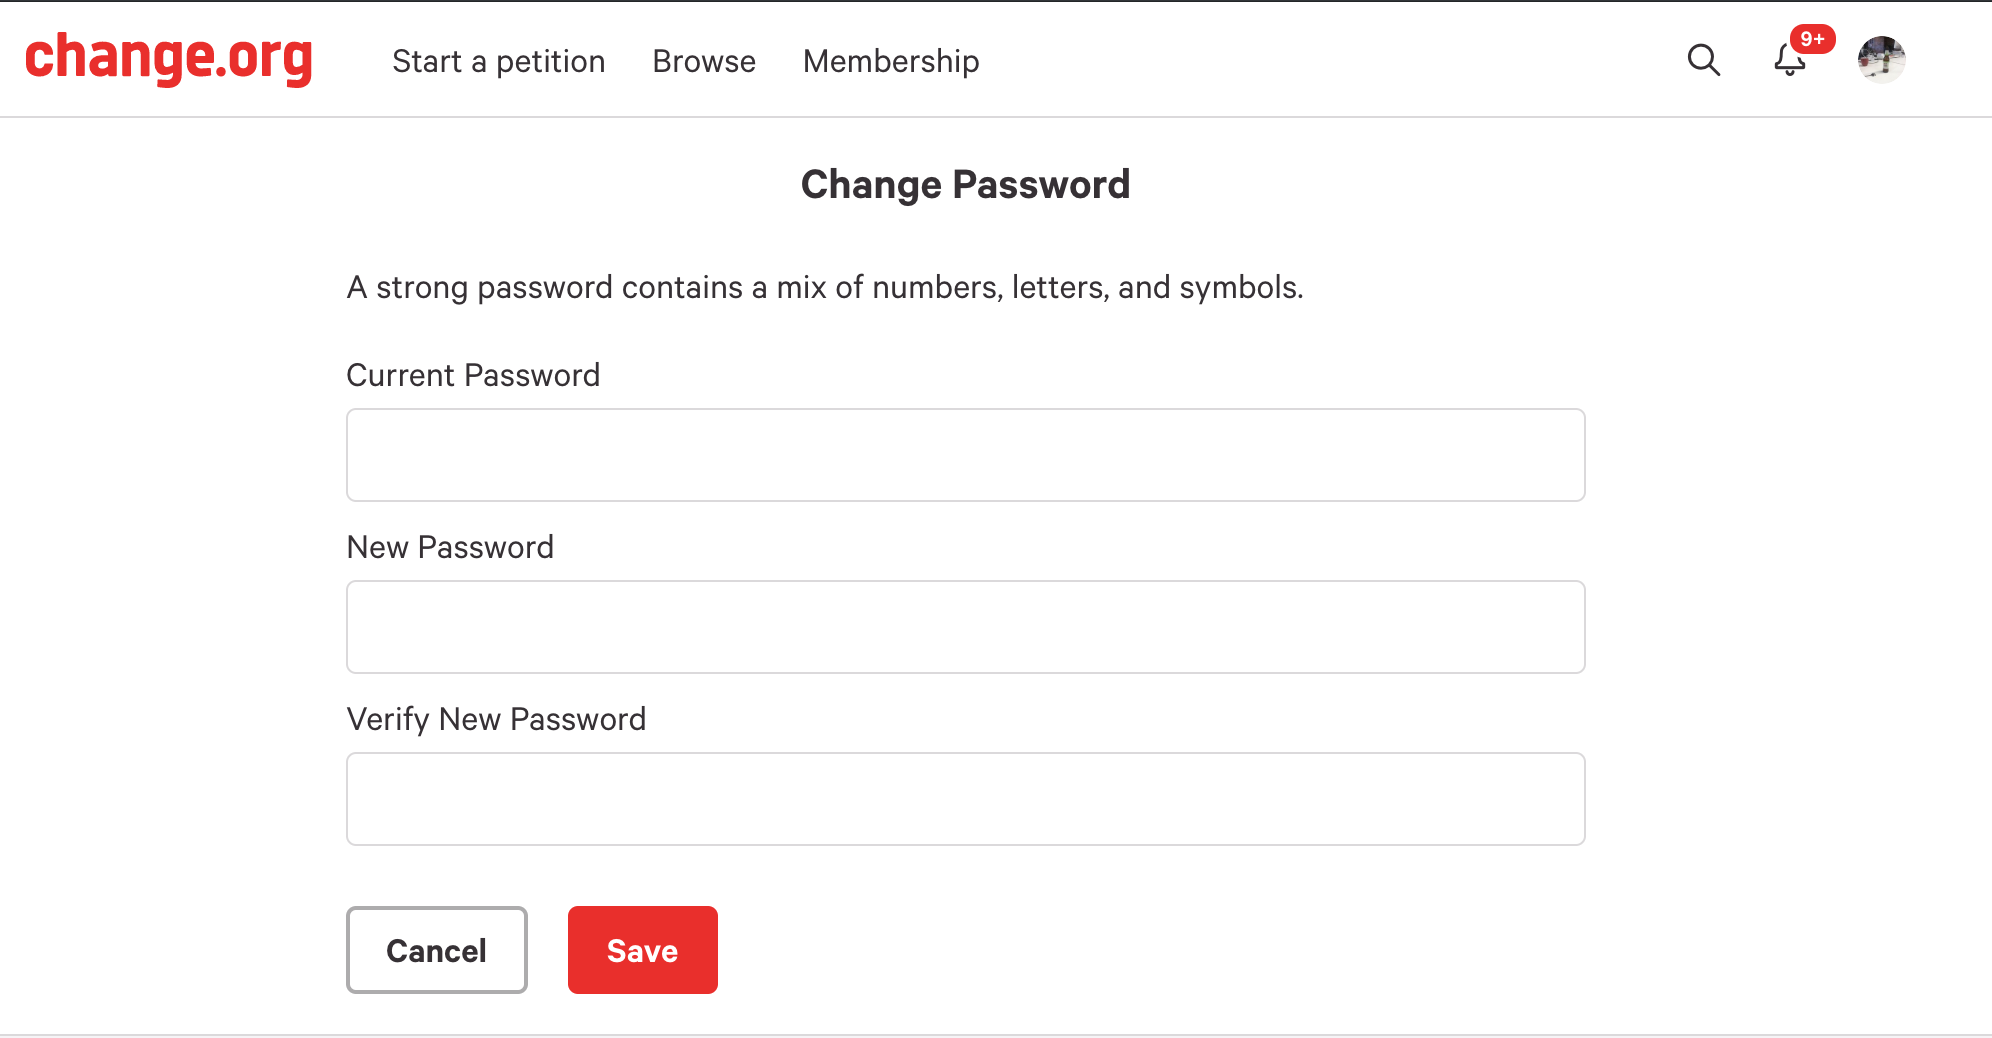The image size is (1992, 1038).
Task: Click the Verify New Password label
Action: 496,719
